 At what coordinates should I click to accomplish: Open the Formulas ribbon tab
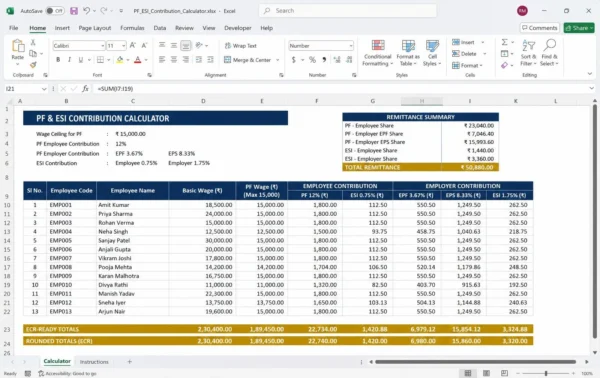(132, 28)
